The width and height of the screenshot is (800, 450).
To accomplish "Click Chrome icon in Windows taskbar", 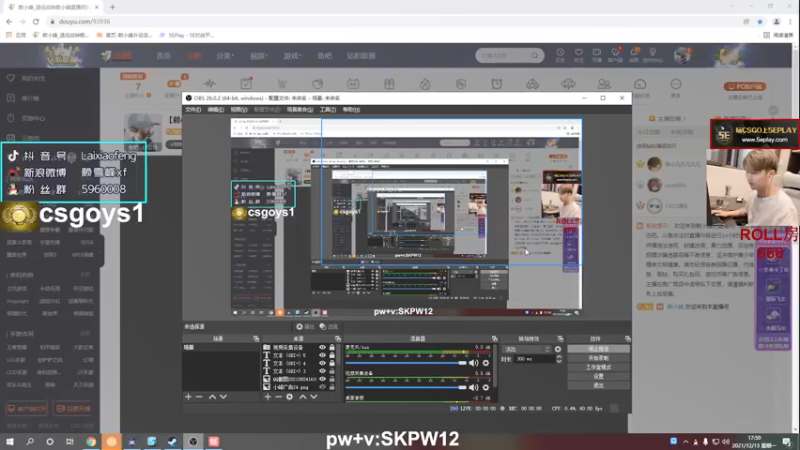I will [x=91, y=441].
